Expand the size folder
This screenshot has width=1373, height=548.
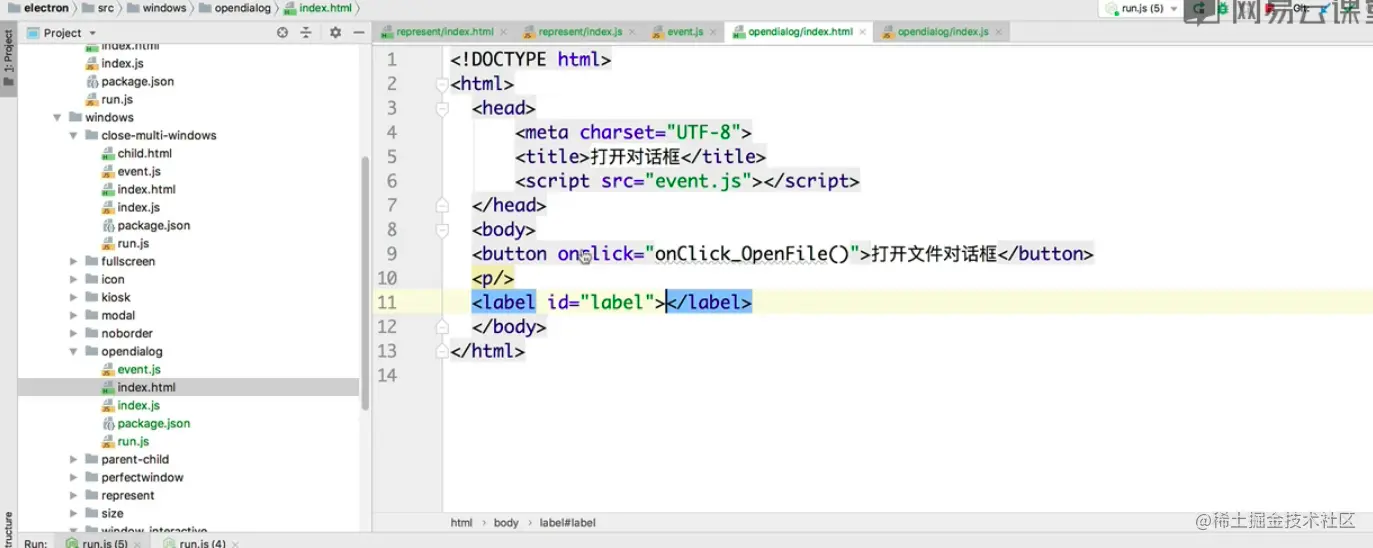click(74, 513)
